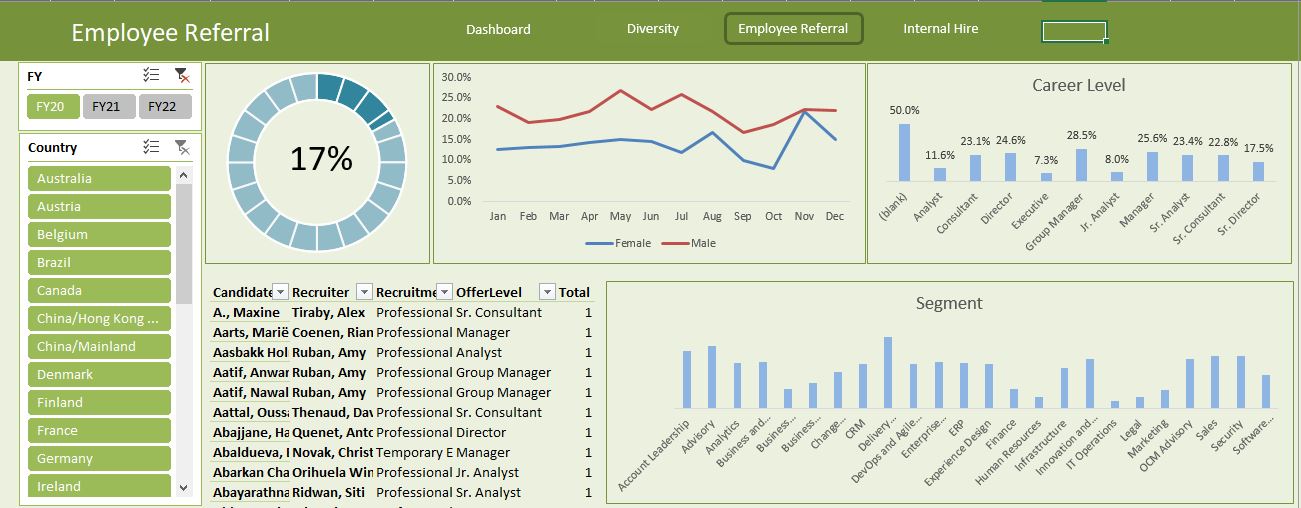This screenshot has height=508, width=1301.
Task: Click the 17% donut chart
Action: [318, 162]
